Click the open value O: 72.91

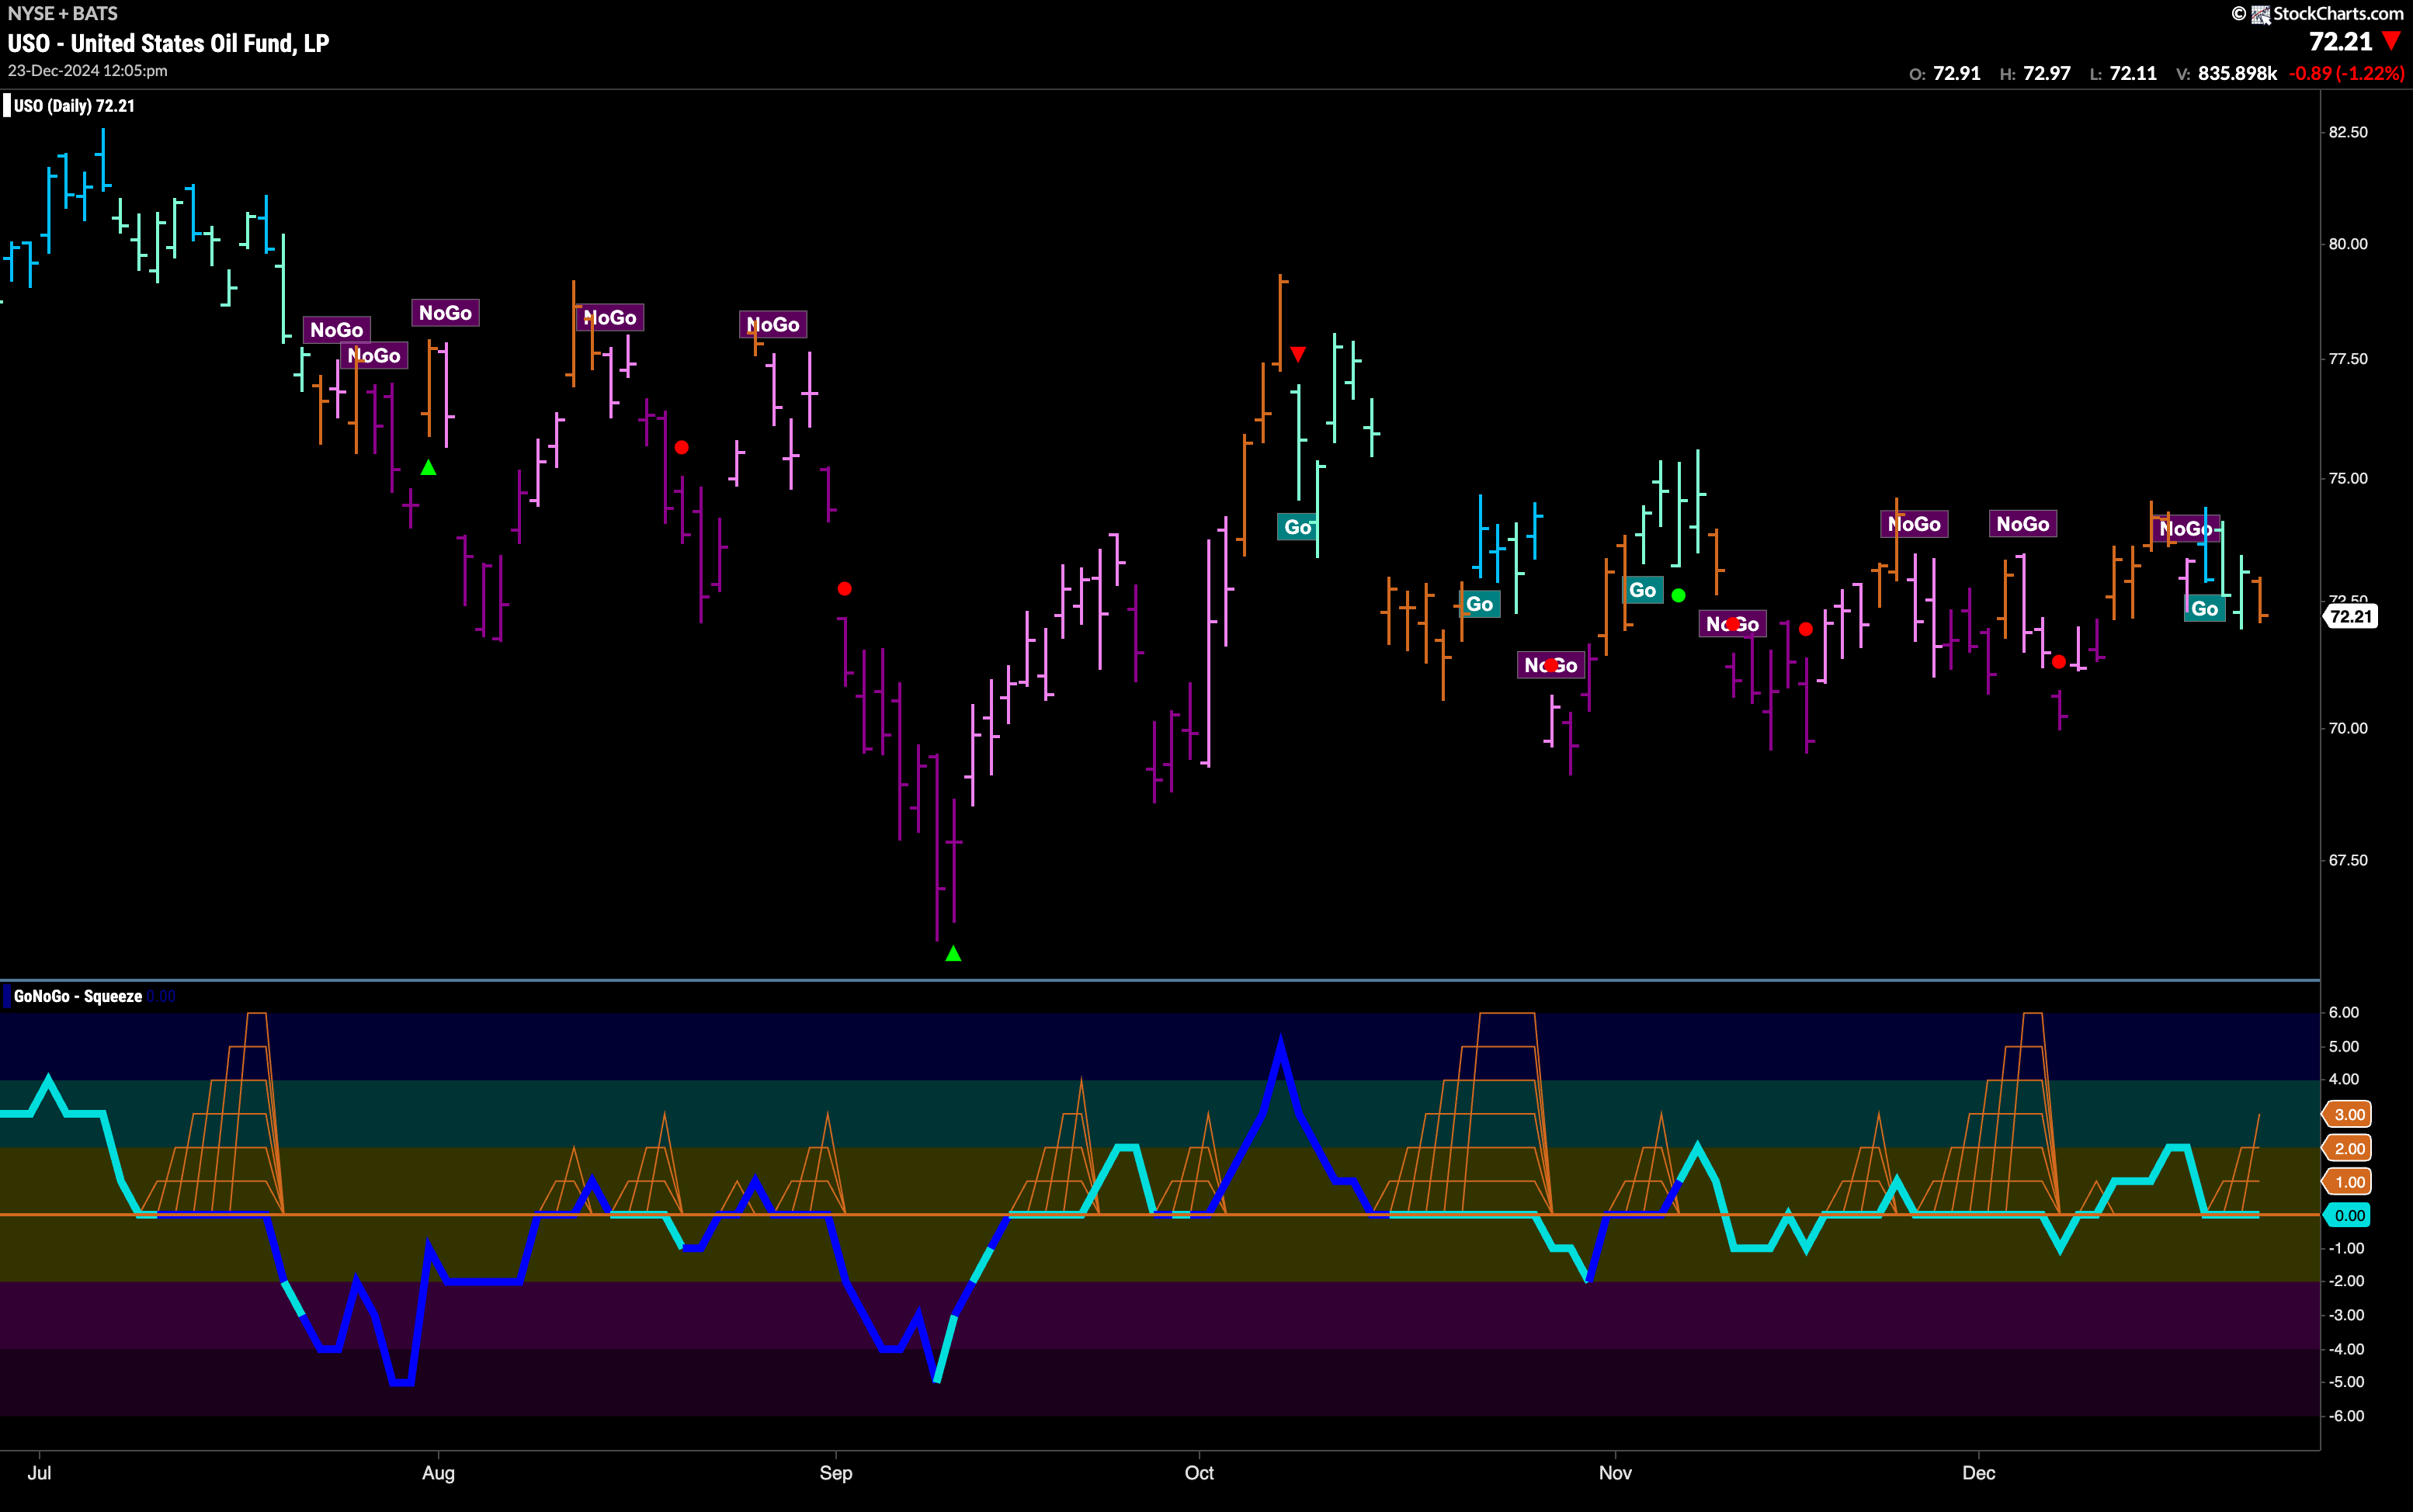click(x=1944, y=73)
